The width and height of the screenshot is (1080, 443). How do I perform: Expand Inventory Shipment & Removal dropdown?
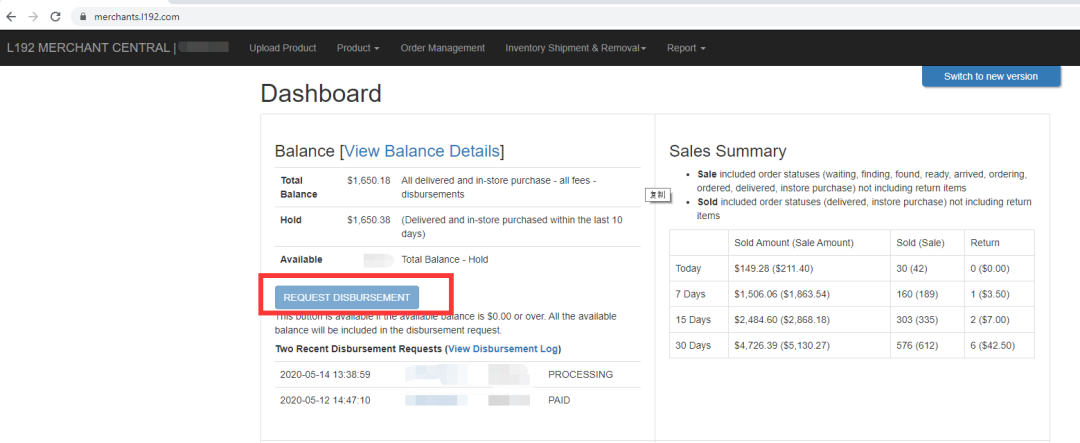(x=575, y=48)
